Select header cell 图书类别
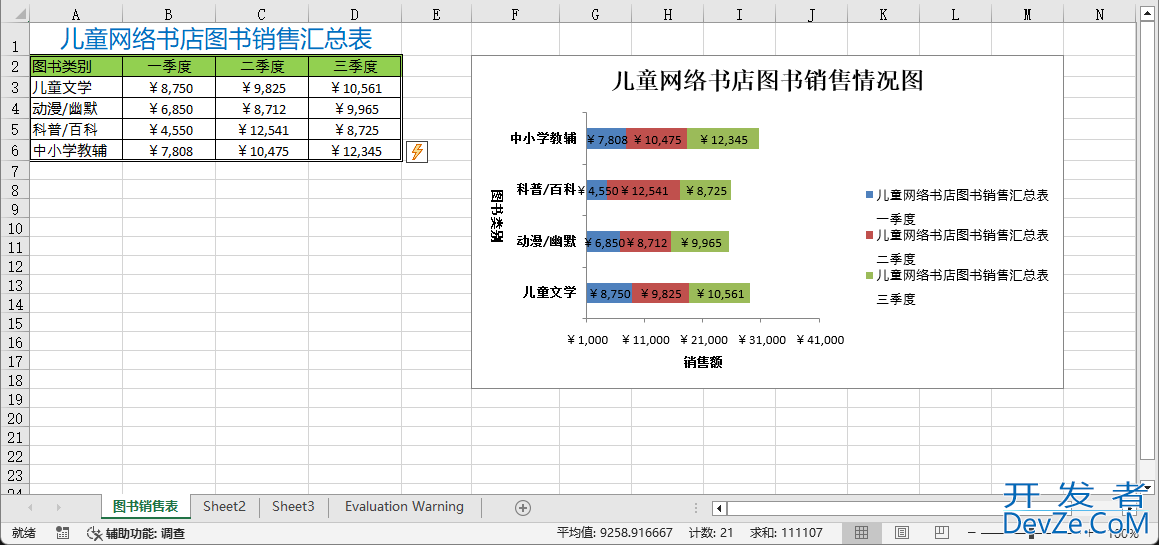 pyautogui.click(x=76, y=67)
